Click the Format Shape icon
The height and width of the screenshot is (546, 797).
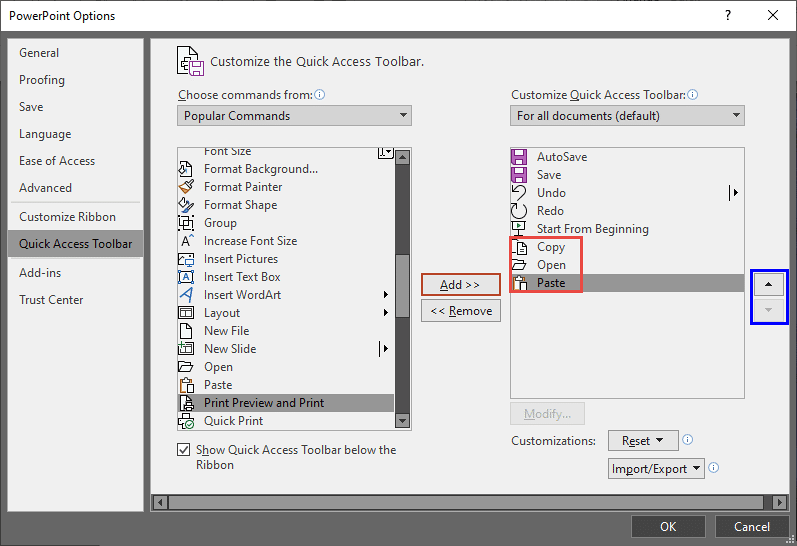186,205
